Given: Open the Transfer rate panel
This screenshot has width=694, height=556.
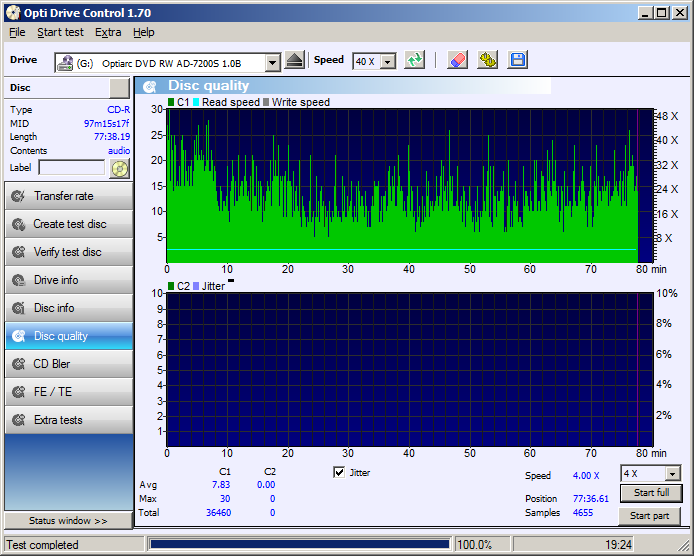Looking at the screenshot, I should (69, 196).
